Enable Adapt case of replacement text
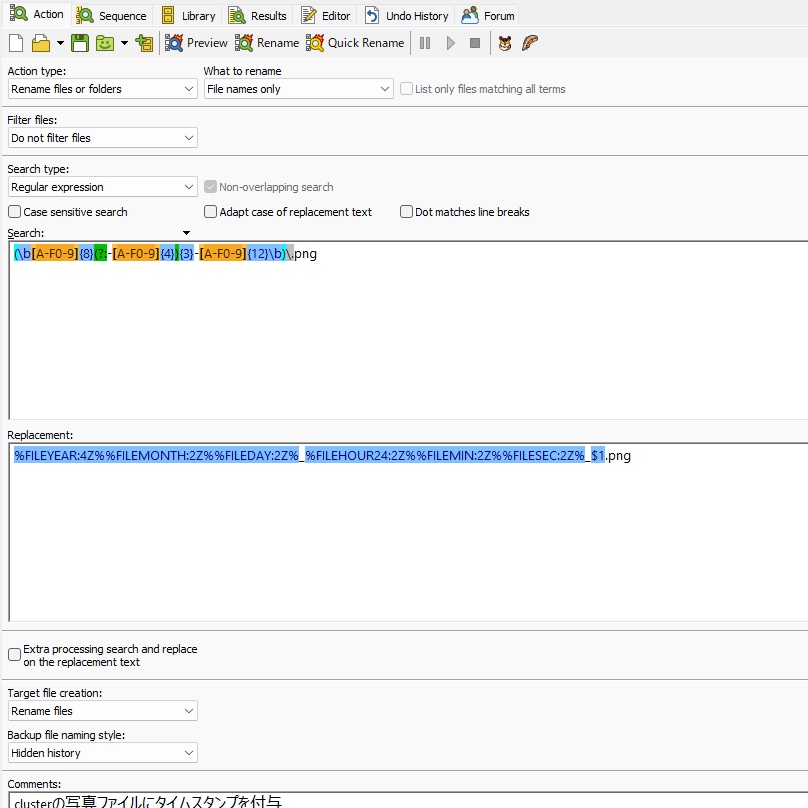808x808 pixels. (288, 212)
